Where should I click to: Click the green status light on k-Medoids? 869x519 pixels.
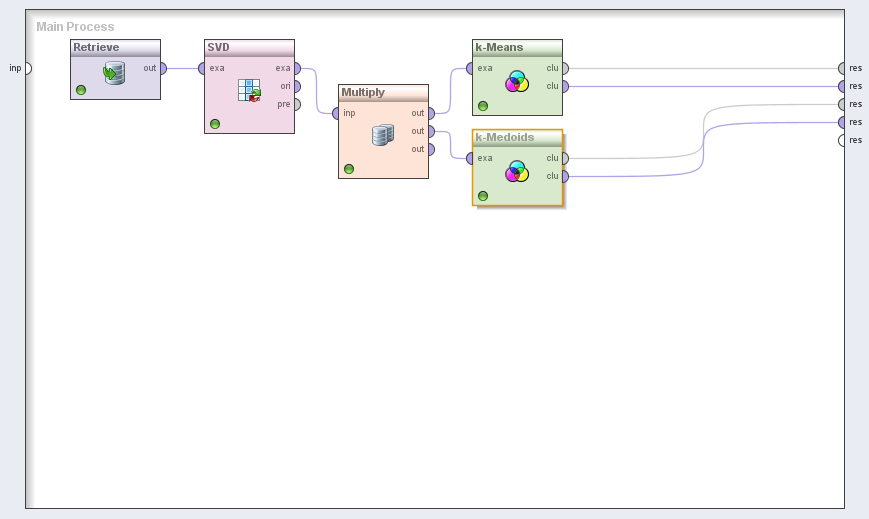pyautogui.click(x=483, y=196)
